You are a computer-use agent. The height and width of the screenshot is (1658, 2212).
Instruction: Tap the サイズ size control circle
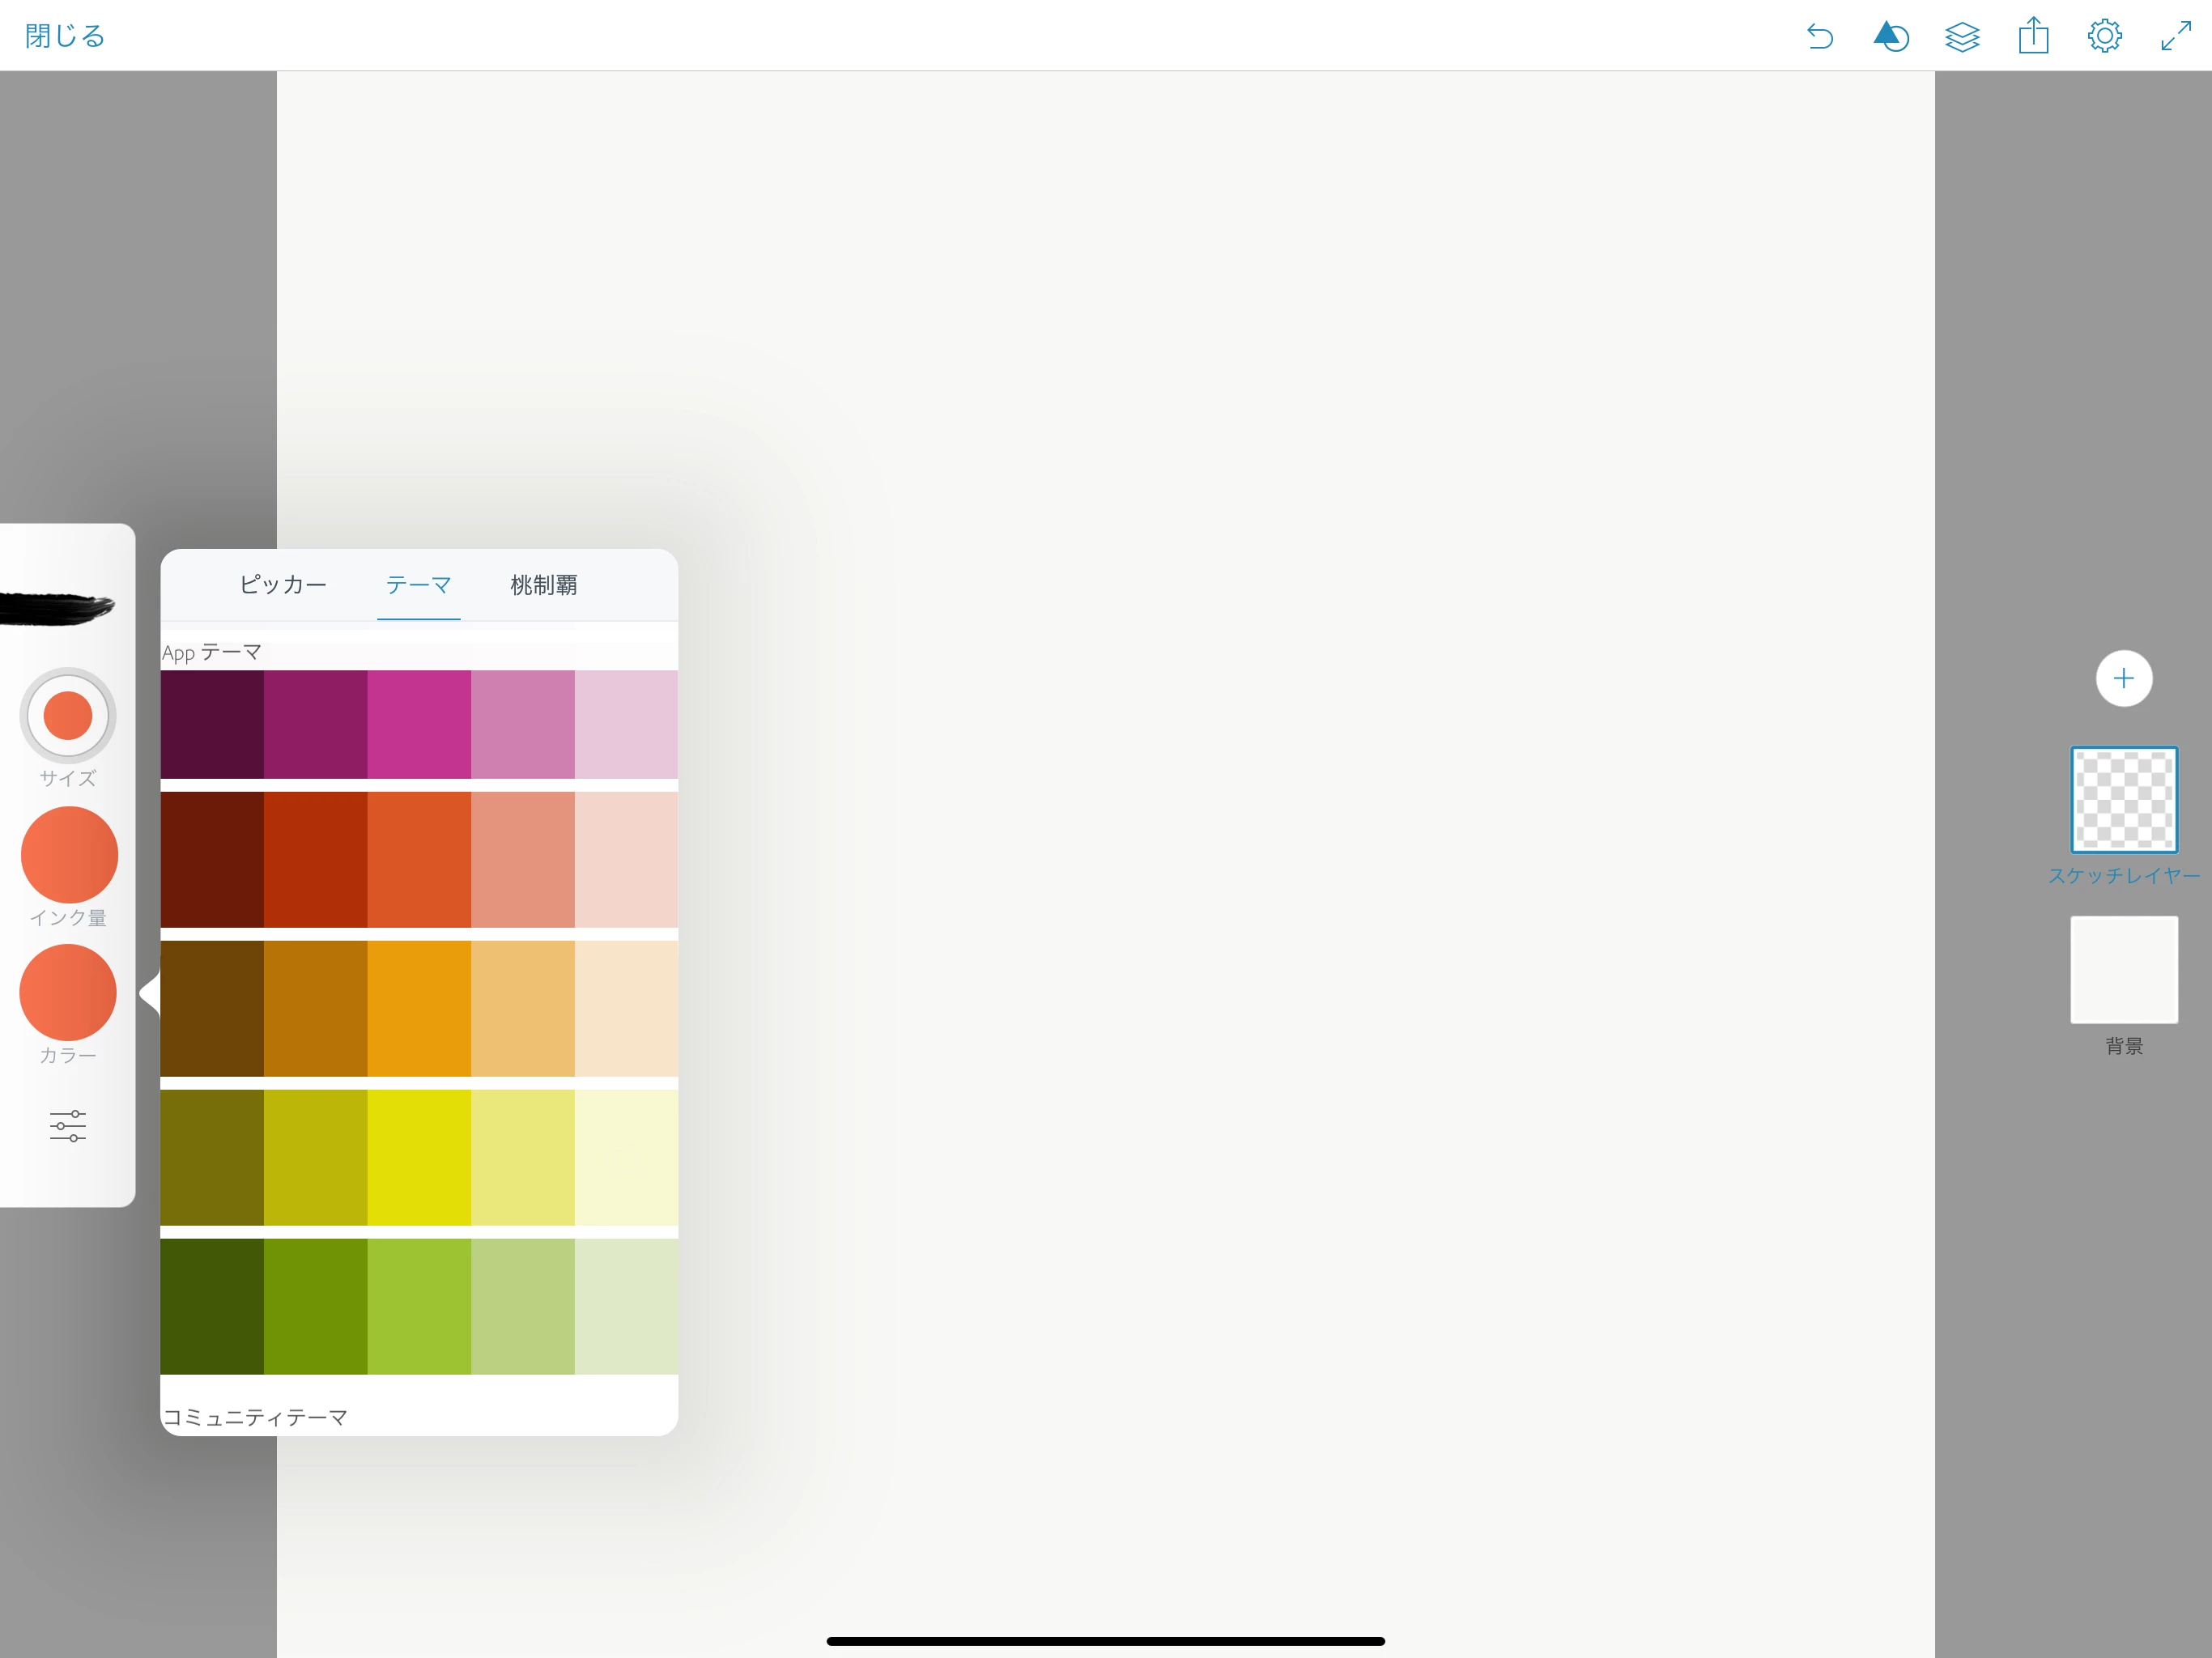click(x=68, y=716)
